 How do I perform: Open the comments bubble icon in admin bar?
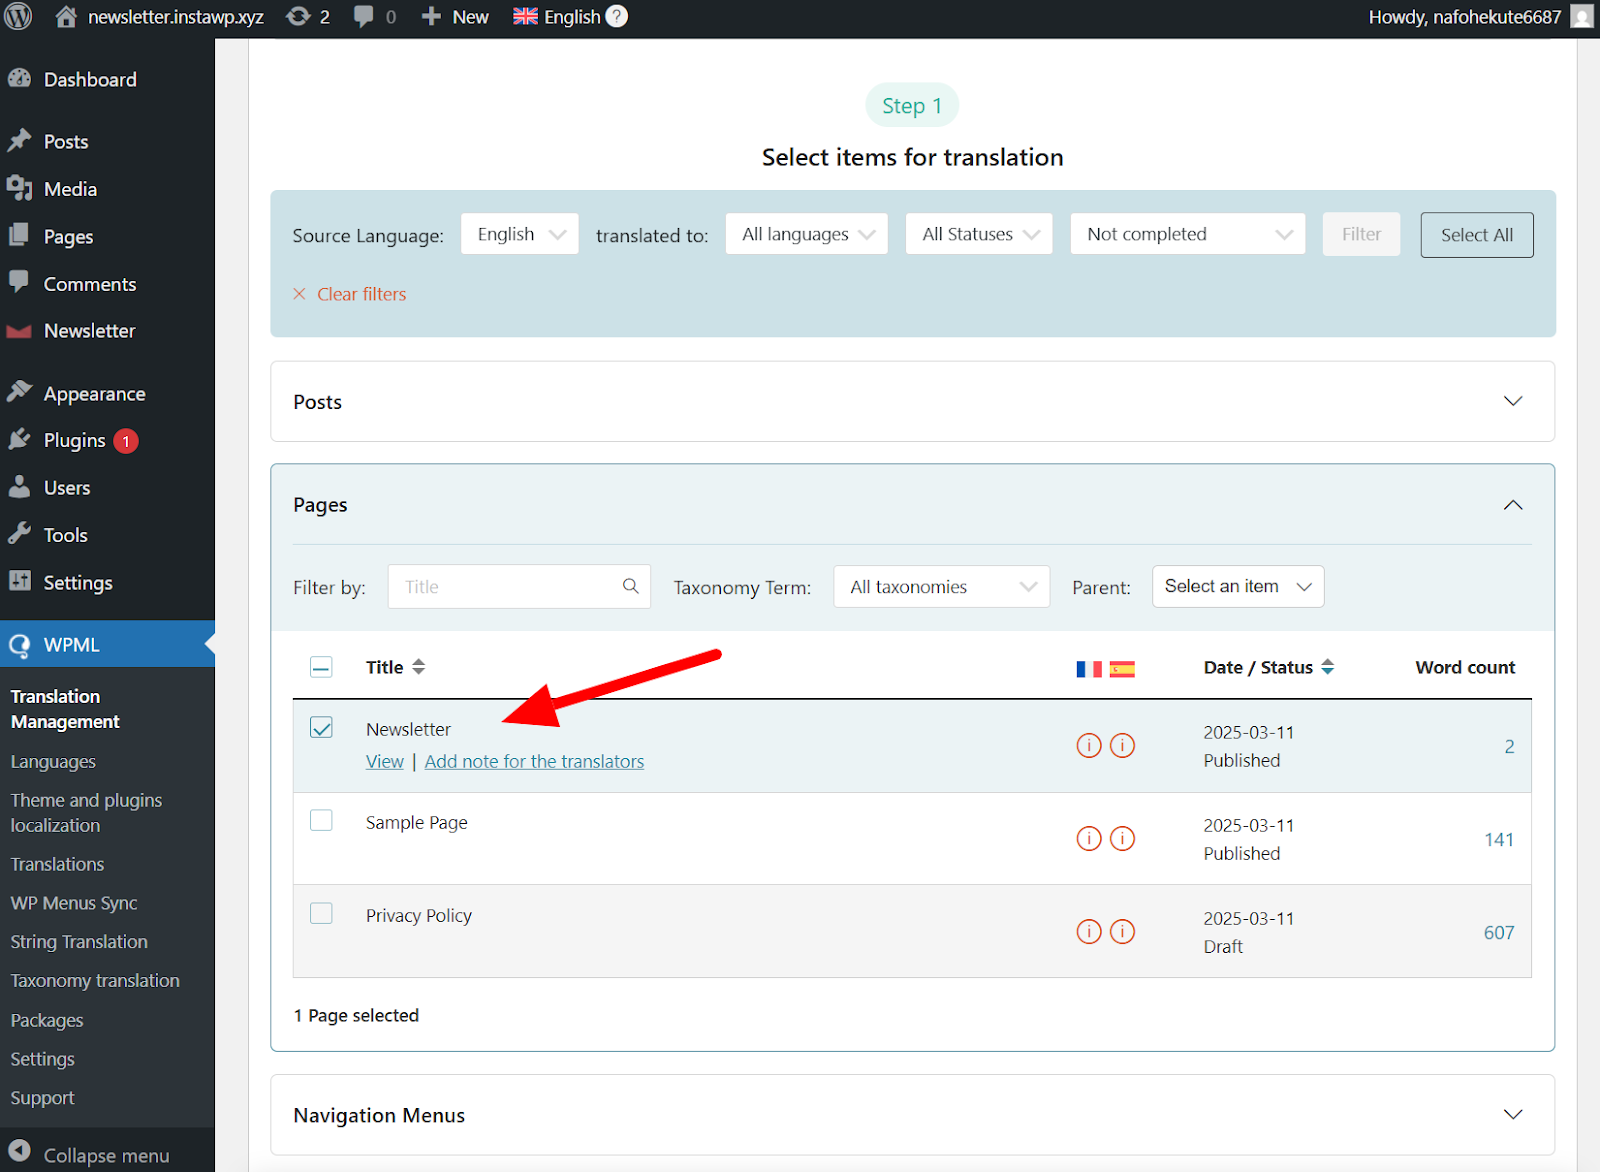[x=364, y=17]
